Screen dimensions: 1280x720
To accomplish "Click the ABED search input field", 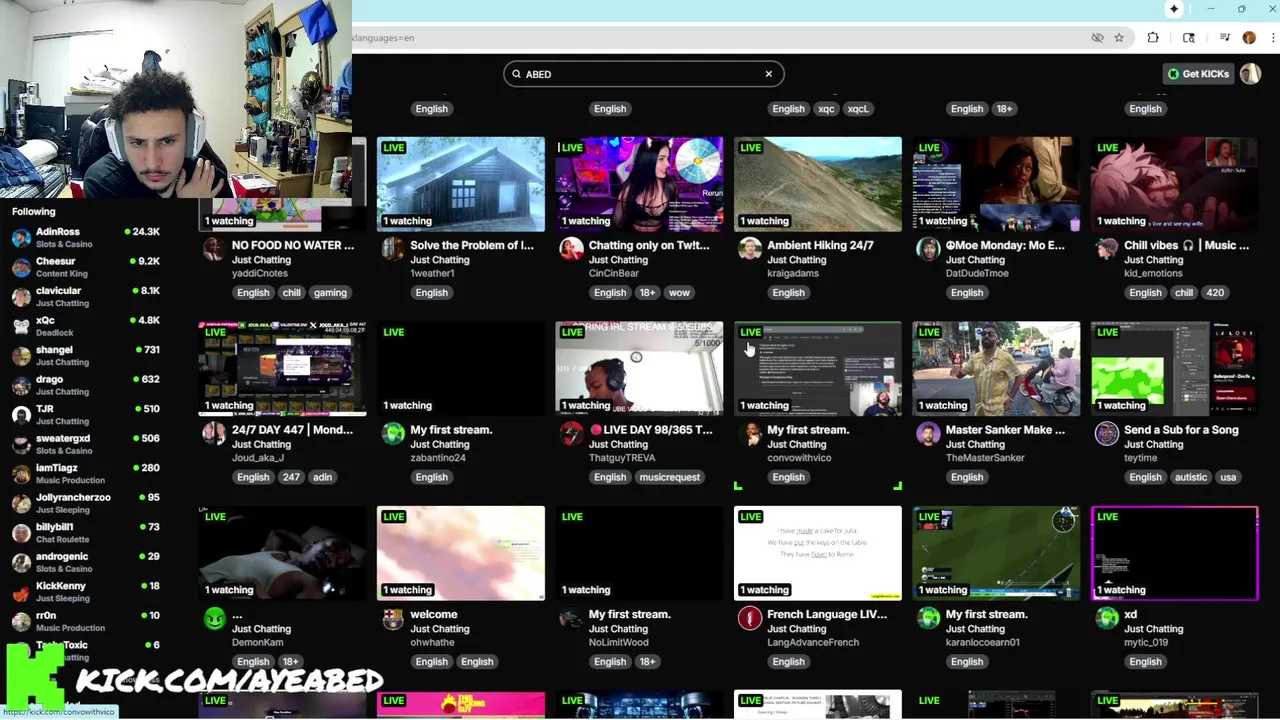I will [x=643, y=74].
